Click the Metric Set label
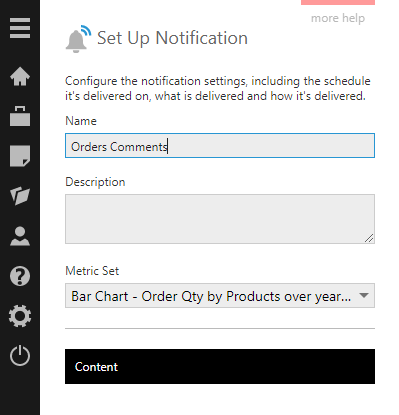Image resolution: width=399 pixels, height=415 pixels. point(92,271)
